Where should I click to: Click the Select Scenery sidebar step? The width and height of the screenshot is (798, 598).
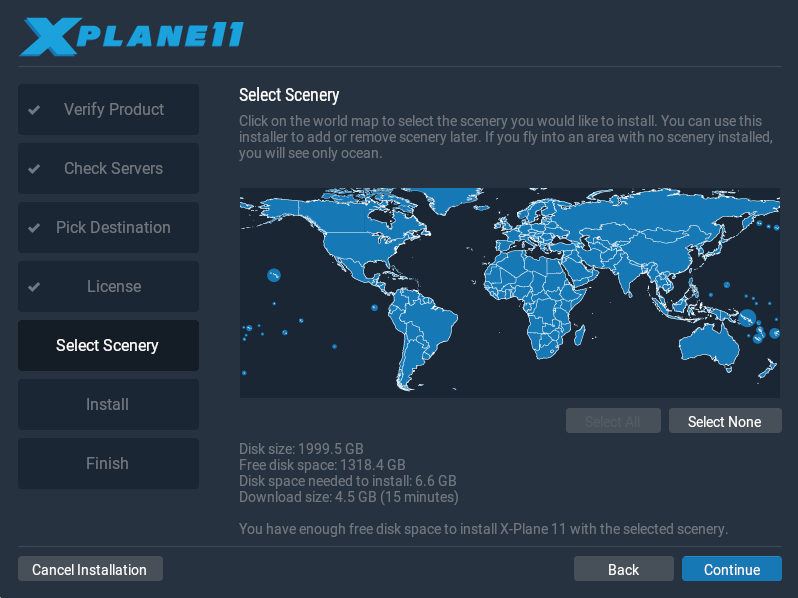click(x=108, y=346)
